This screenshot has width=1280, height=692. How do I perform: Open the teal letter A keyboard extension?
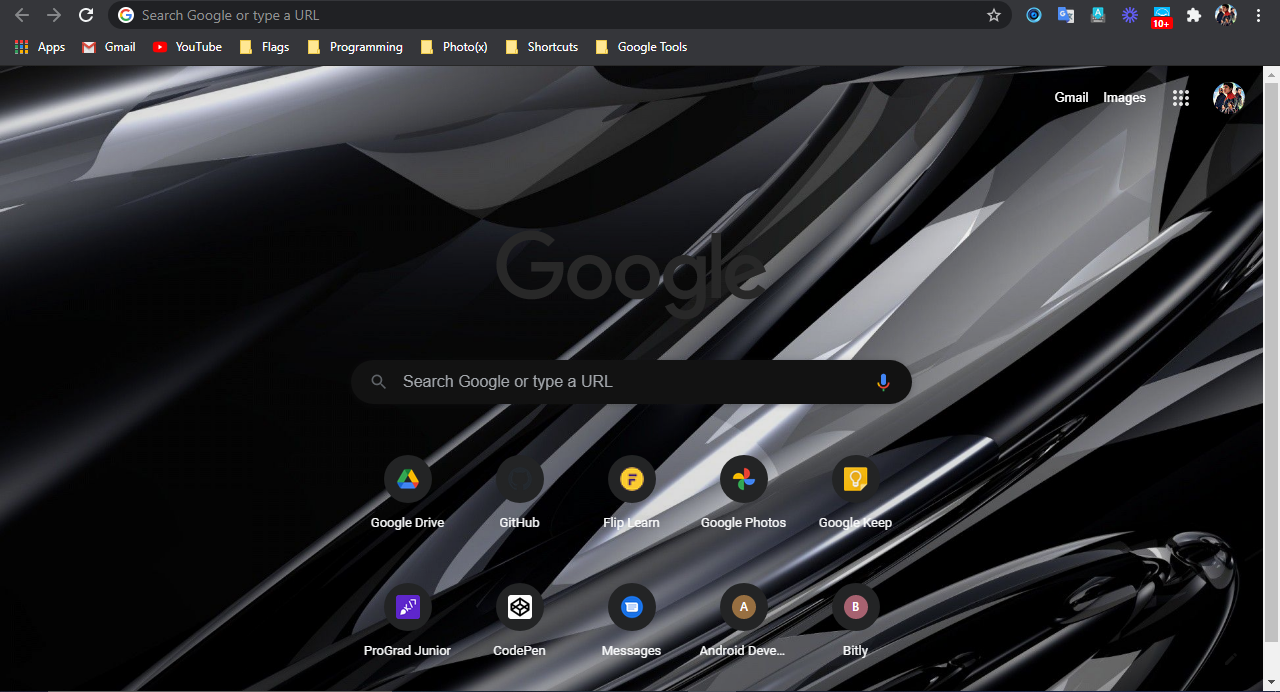click(x=1098, y=15)
